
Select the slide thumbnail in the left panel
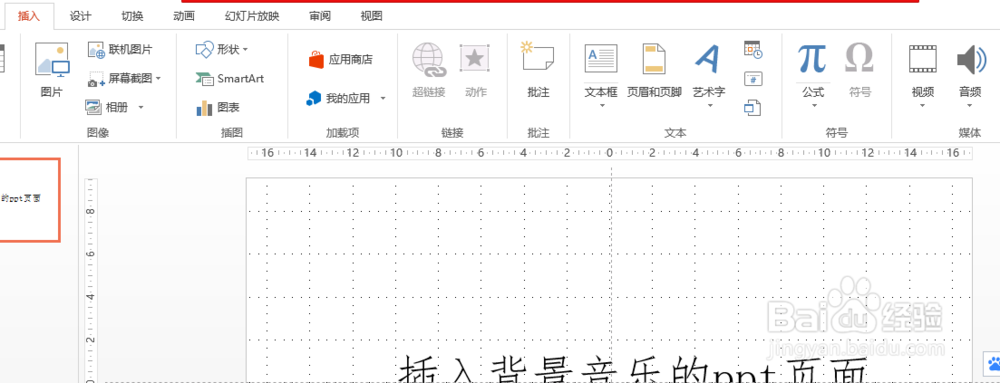tap(30, 199)
